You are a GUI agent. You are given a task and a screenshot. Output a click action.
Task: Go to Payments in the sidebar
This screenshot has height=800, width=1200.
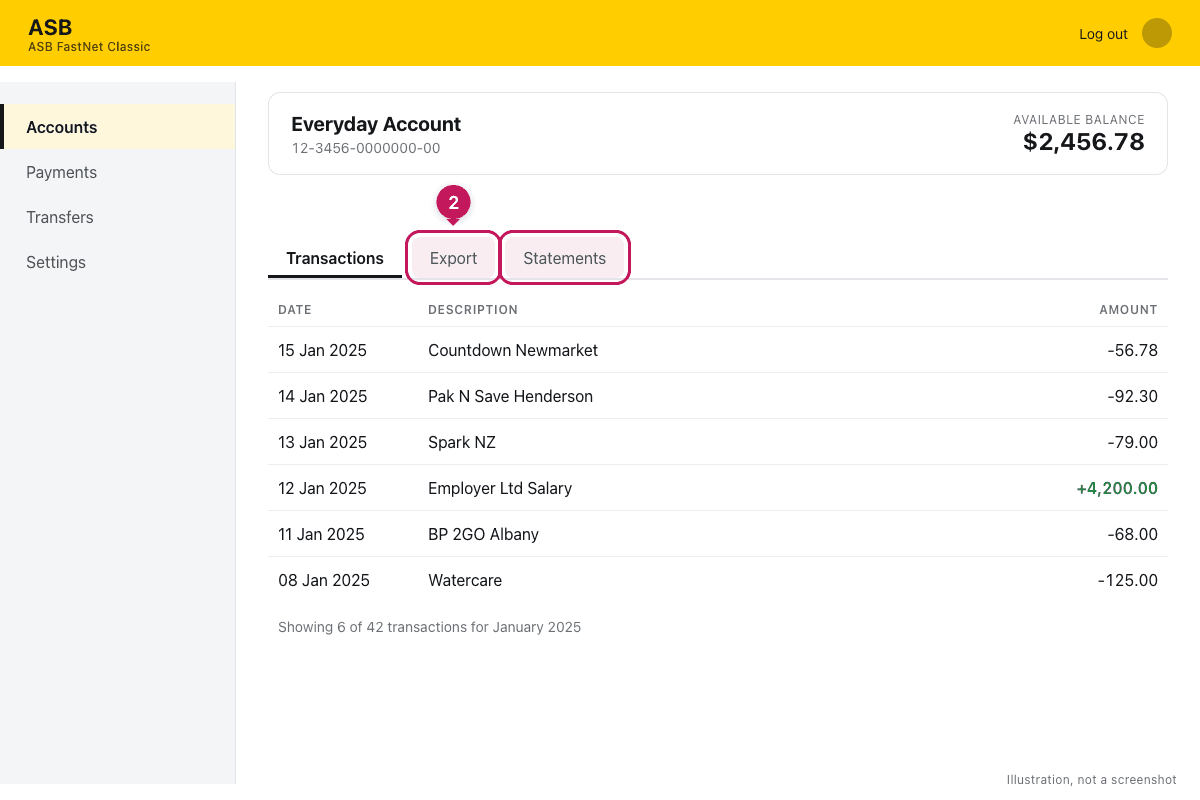pos(118,172)
